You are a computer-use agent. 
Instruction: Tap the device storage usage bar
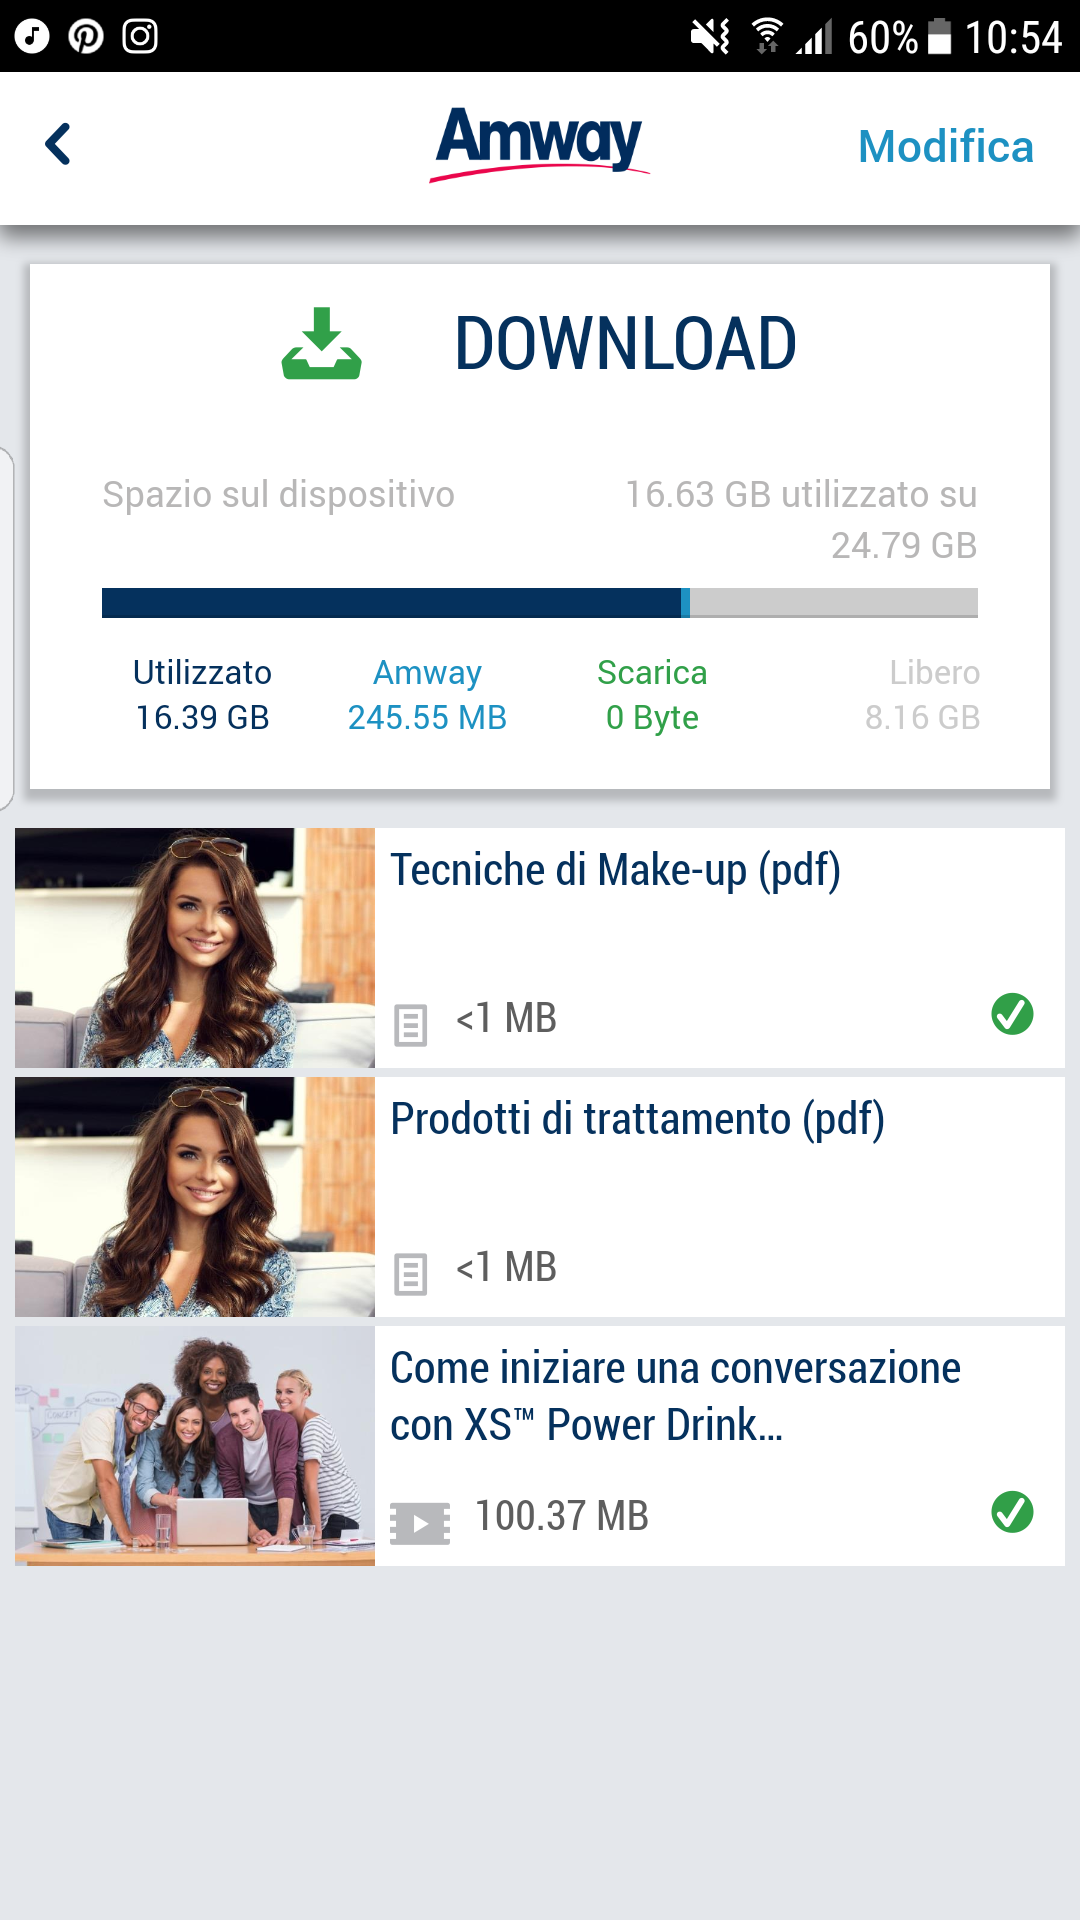(x=540, y=603)
